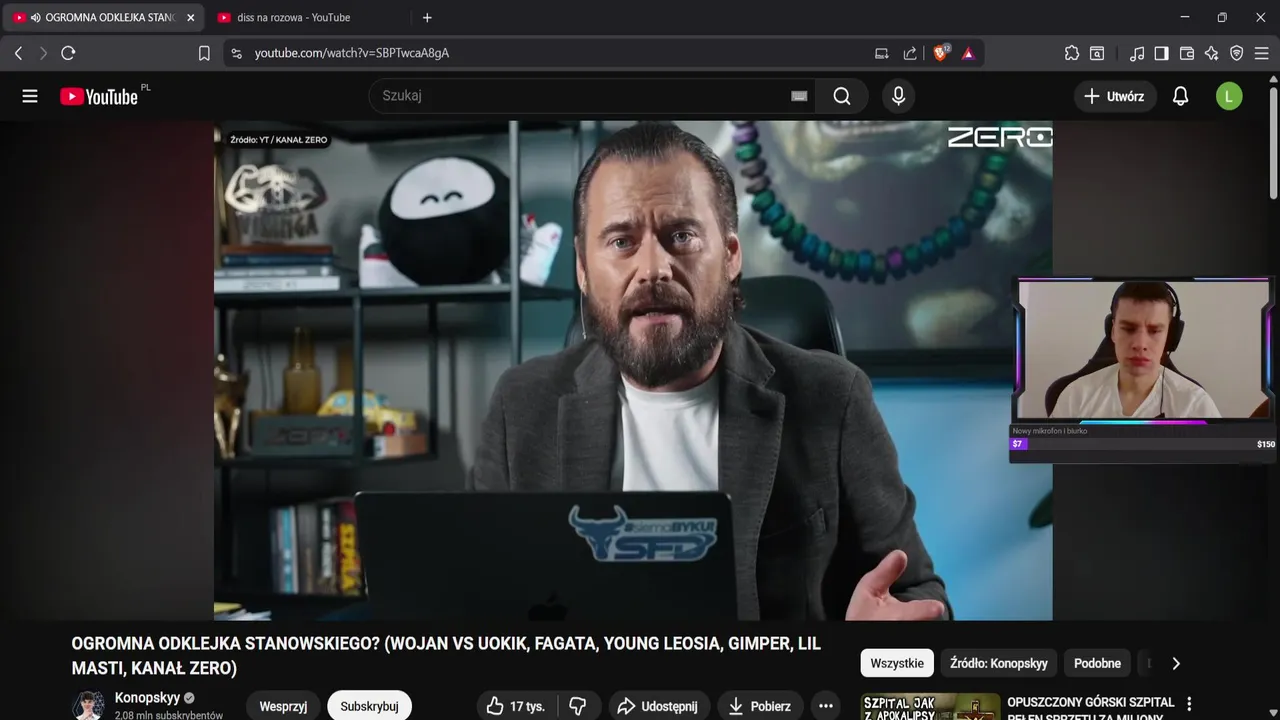
Task: Toggle the browser sidebar panel
Action: point(1161,53)
